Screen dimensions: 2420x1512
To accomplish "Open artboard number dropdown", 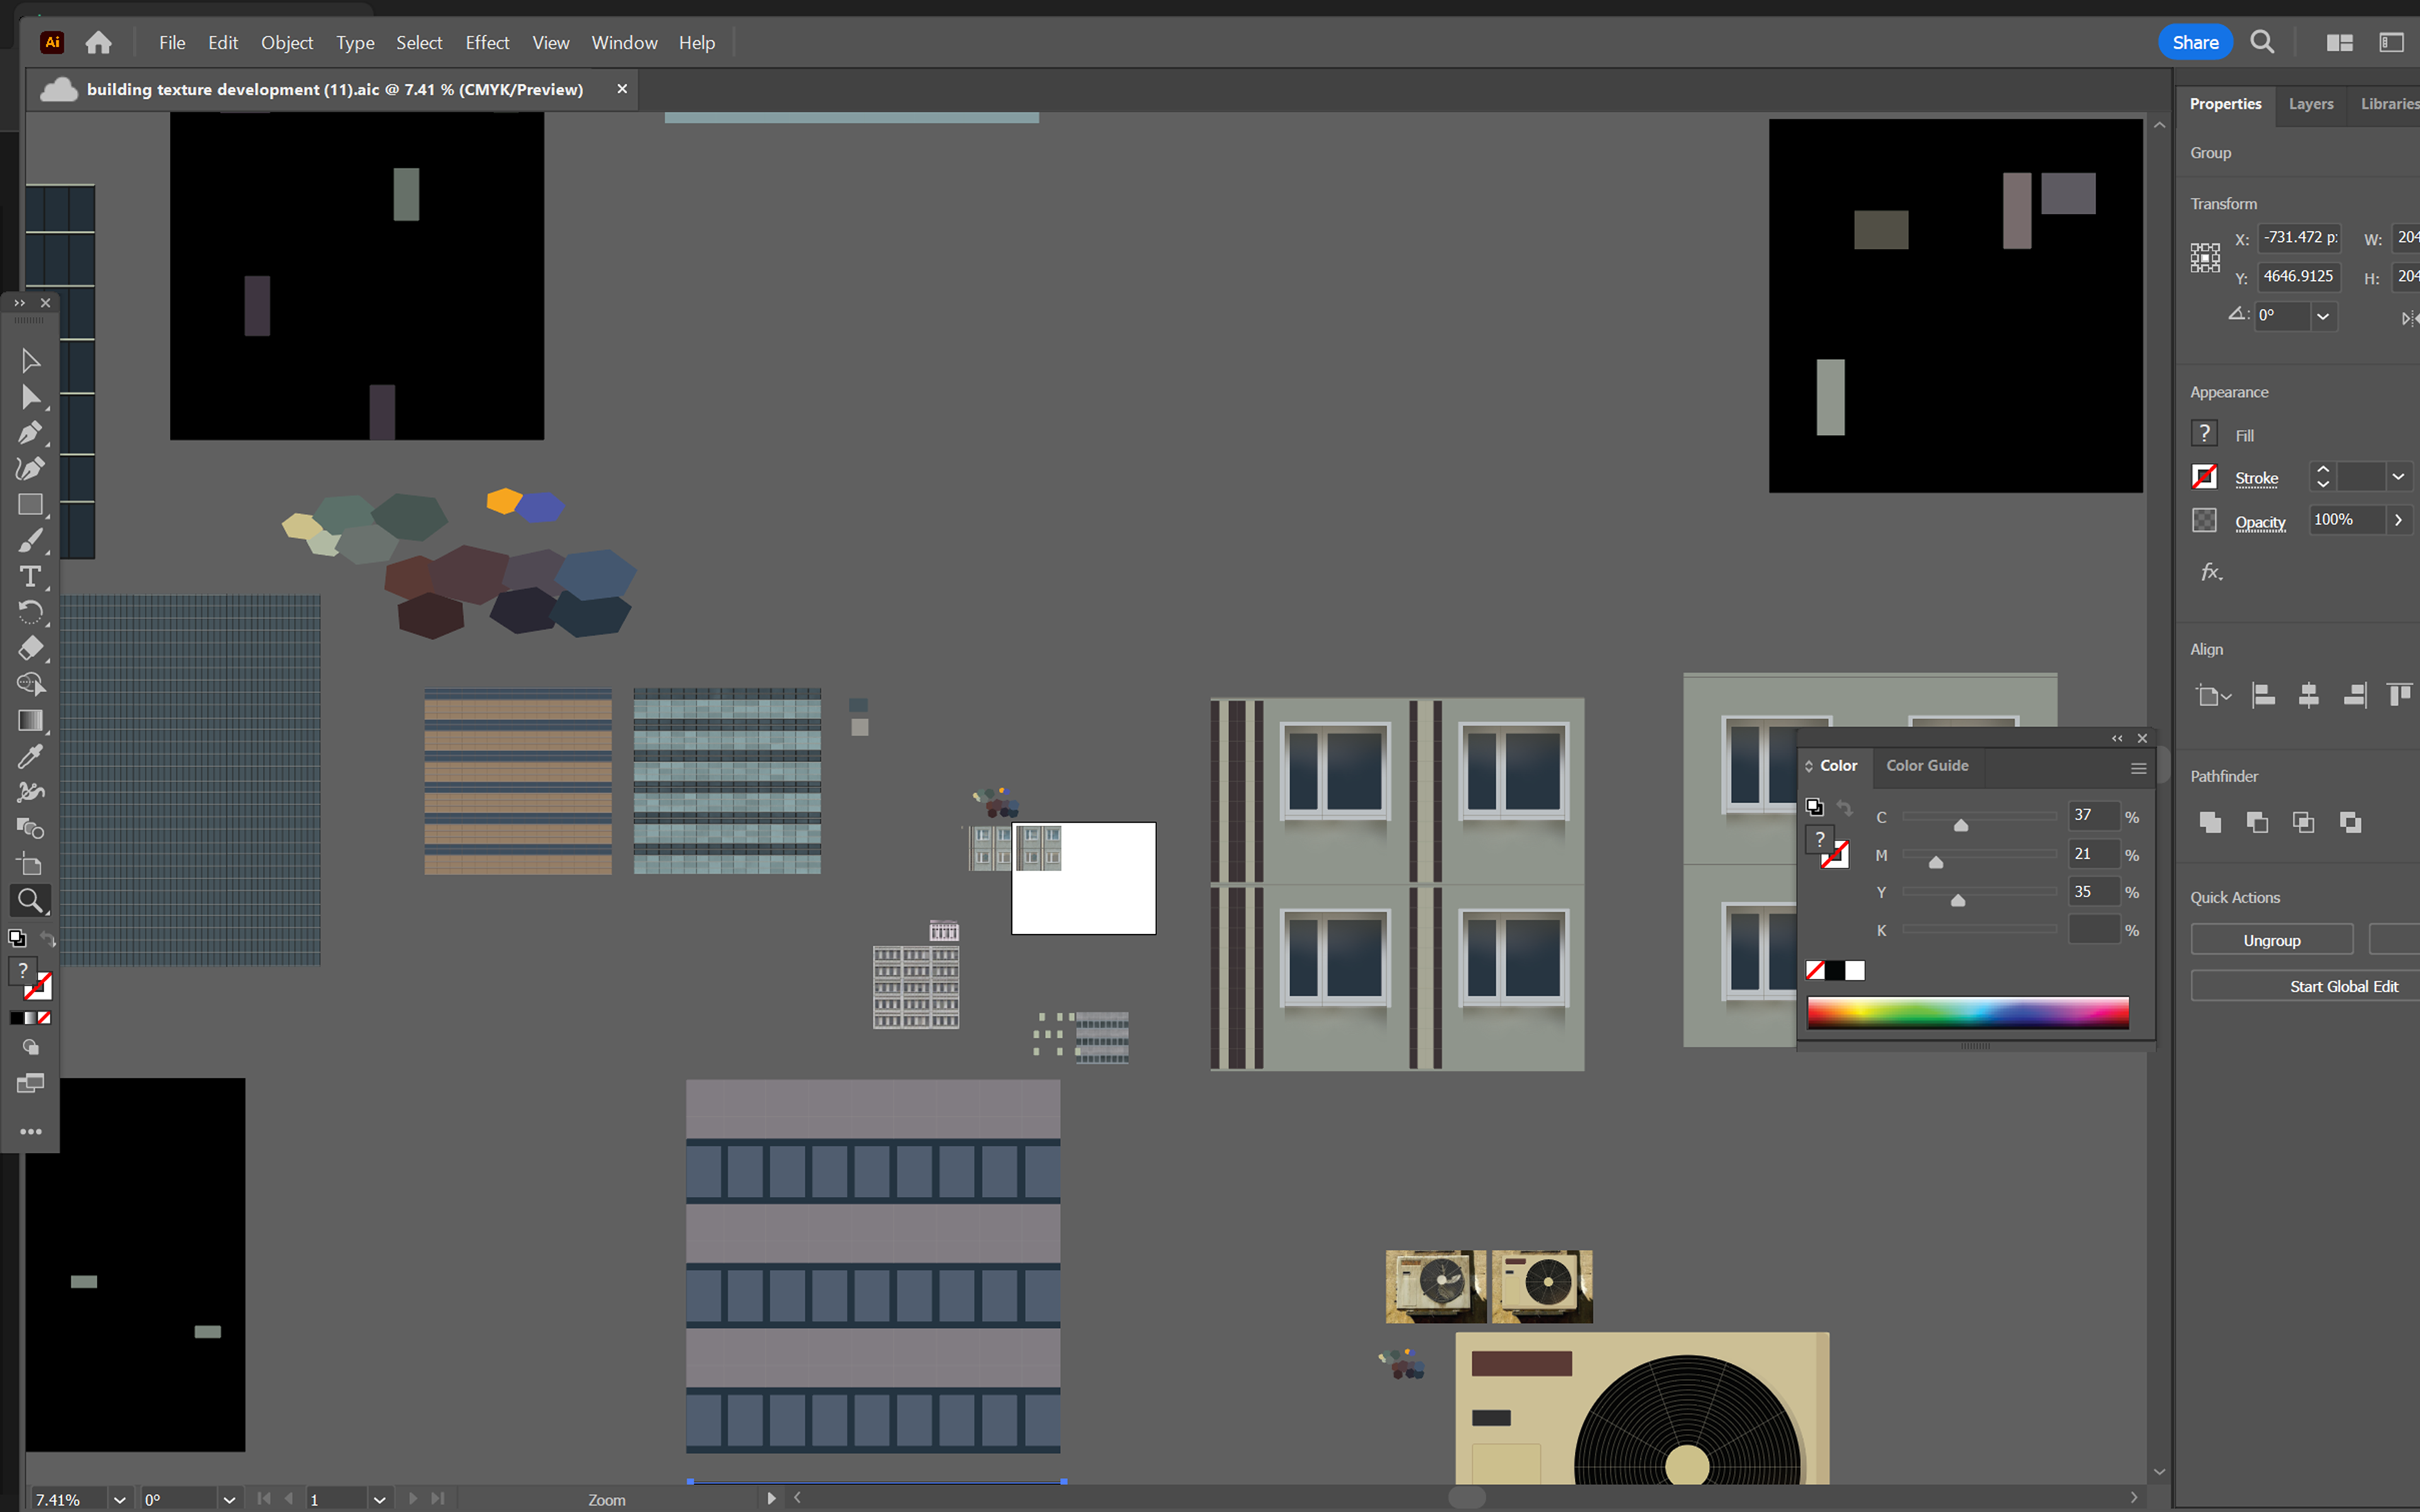I will 379,1499.
